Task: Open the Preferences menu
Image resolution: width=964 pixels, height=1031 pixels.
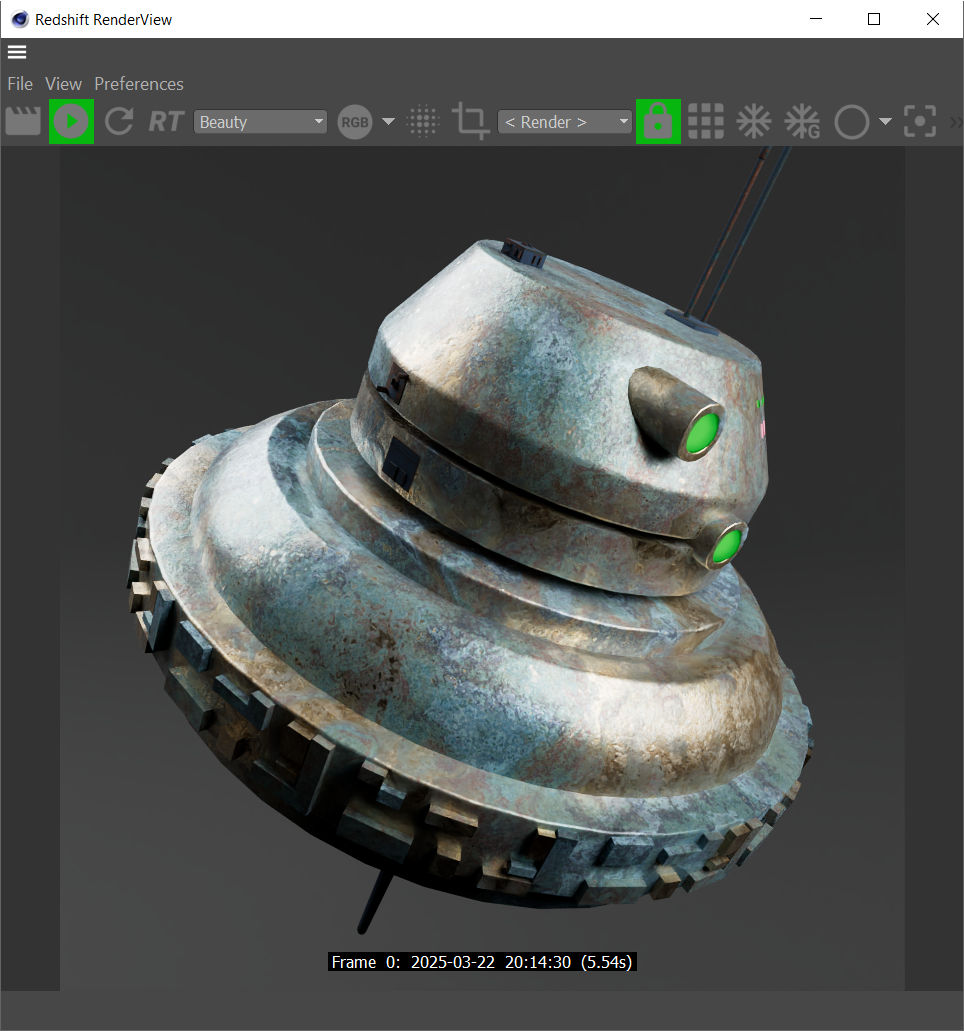Action: 139,84
